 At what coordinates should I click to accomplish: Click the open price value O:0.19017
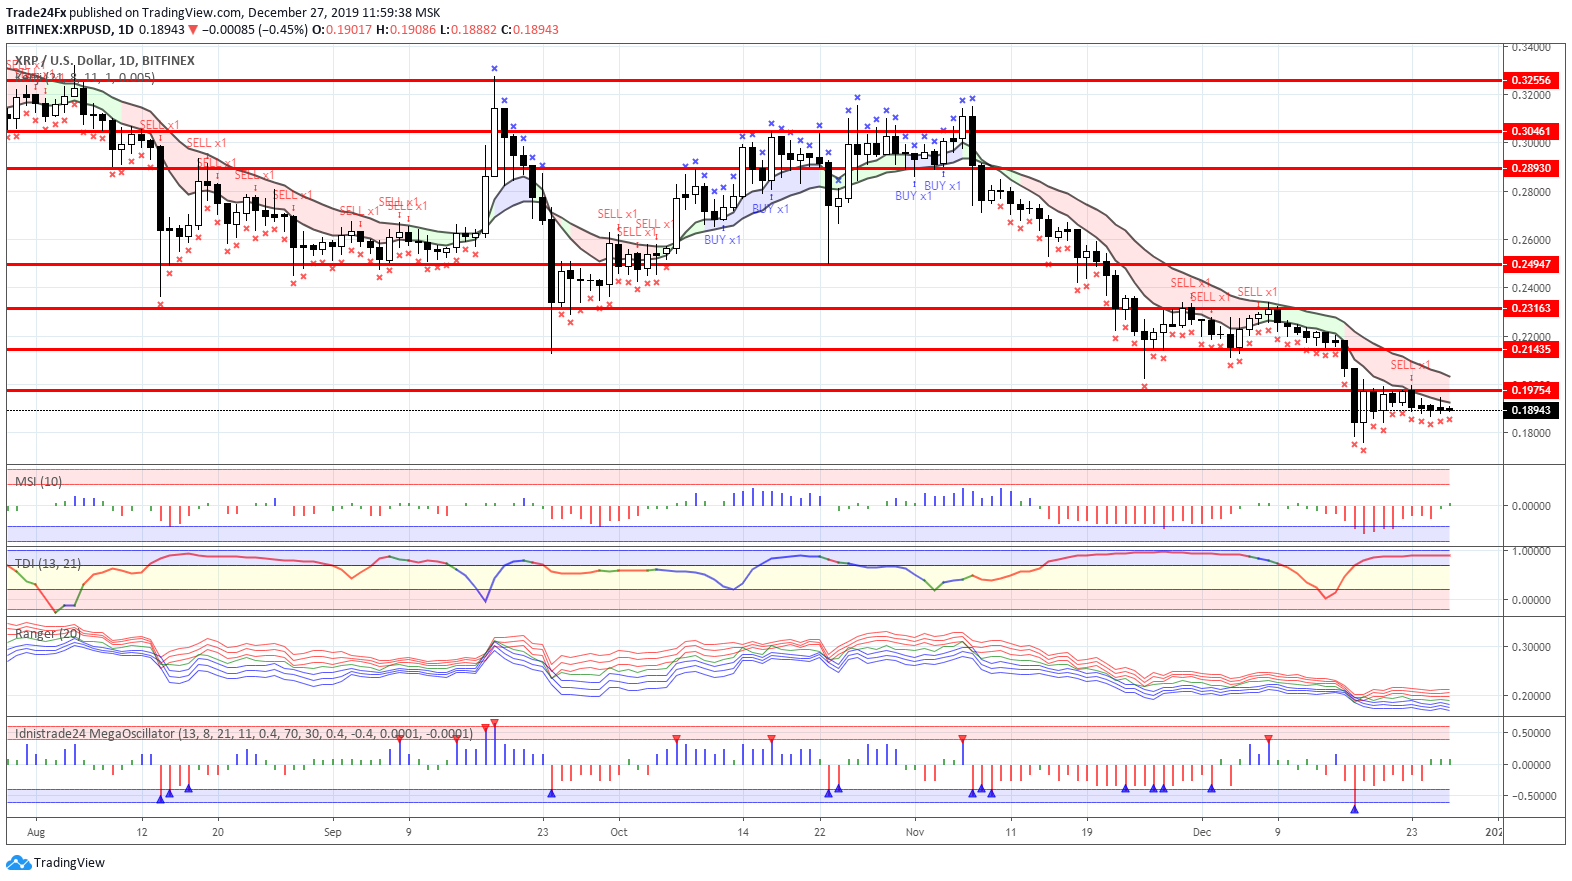click(342, 30)
